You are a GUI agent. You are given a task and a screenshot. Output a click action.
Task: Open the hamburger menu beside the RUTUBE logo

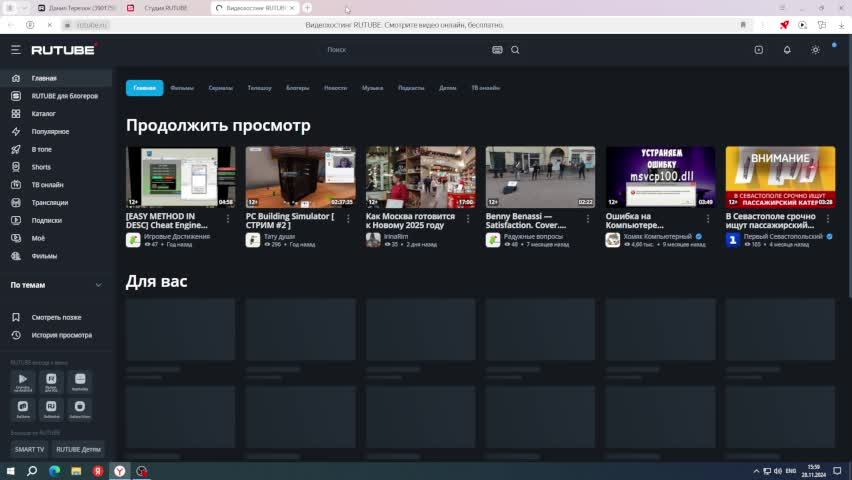(x=16, y=49)
